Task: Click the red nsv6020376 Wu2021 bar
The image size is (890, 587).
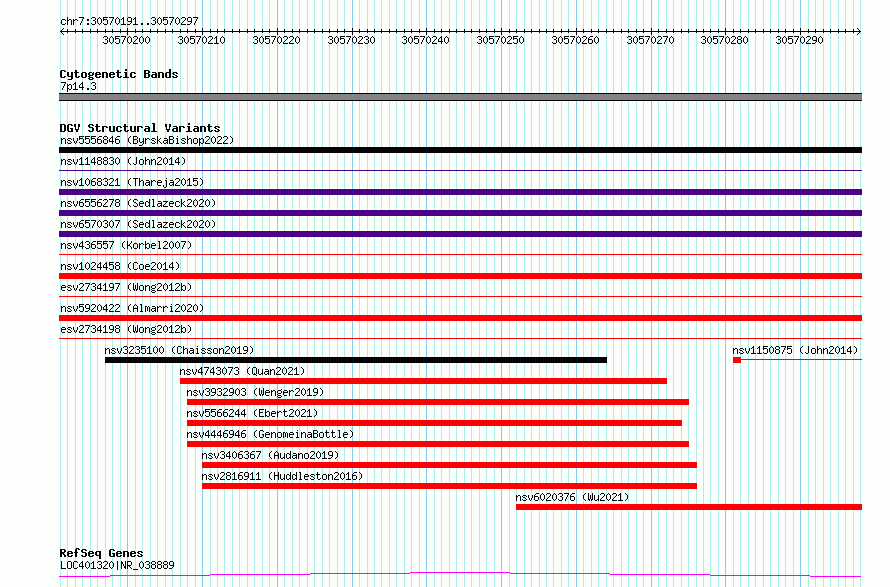Action: coord(689,507)
